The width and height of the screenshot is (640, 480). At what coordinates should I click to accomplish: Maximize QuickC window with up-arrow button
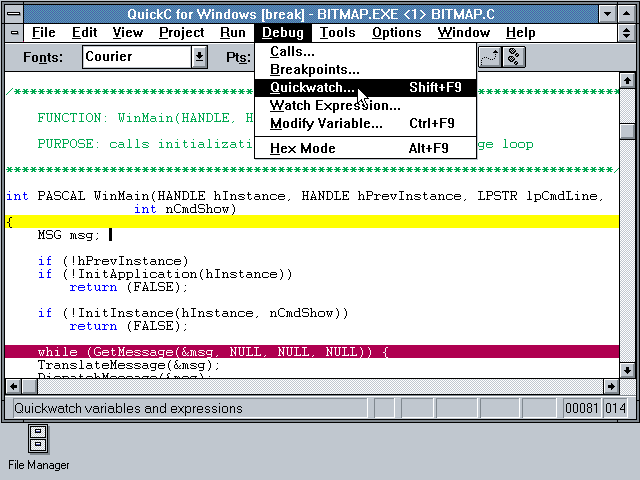pos(626,13)
